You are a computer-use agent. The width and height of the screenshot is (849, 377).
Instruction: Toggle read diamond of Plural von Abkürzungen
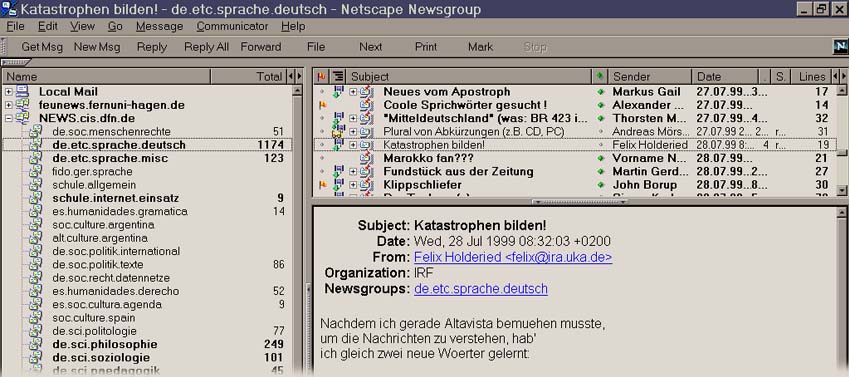coord(600,132)
